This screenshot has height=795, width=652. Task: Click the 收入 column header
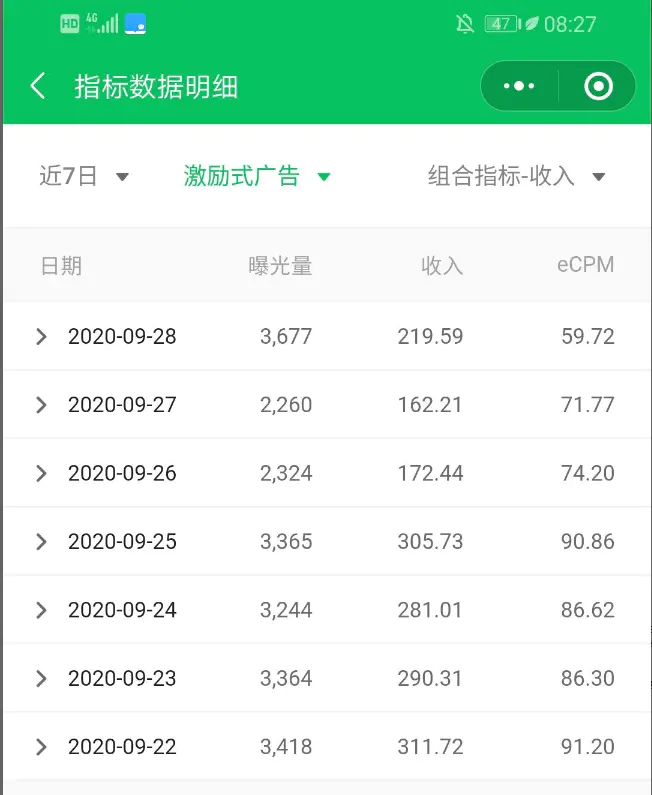(x=442, y=265)
